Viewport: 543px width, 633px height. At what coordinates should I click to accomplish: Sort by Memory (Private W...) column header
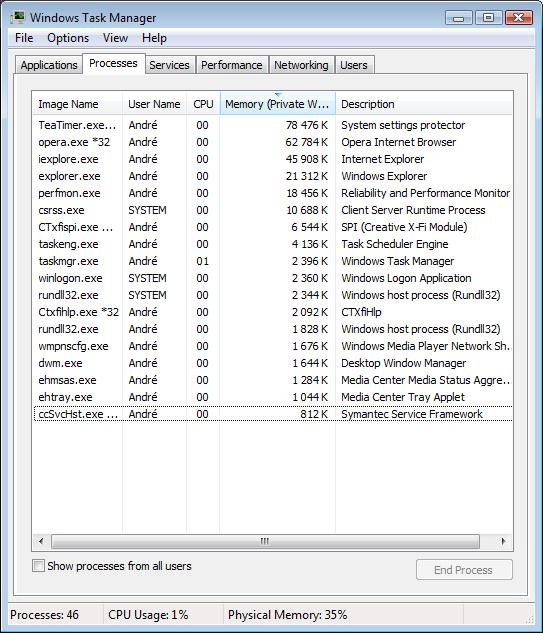pos(277,104)
